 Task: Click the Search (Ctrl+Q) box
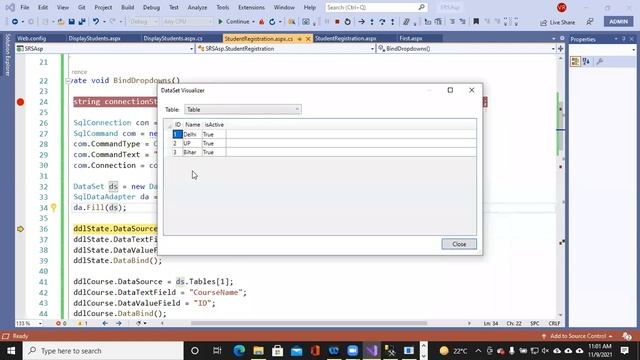pyautogui.click(x=376, y=7)
